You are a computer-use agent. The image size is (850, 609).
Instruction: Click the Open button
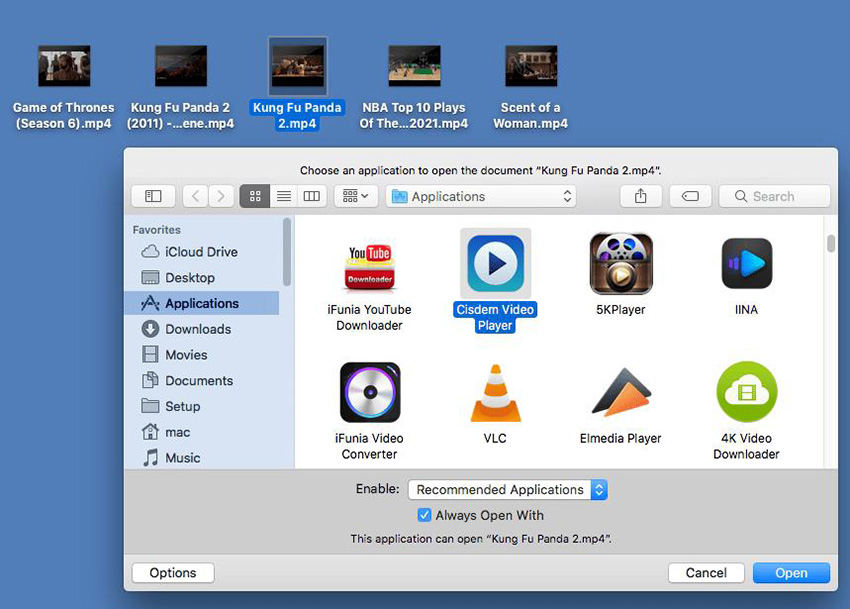point(791,572)
